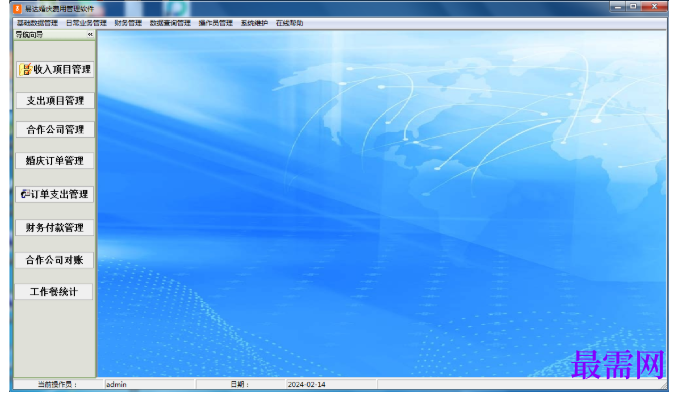The width and height of the screenshot is (683, 396).
Task: Open 财务付款管理 from the navigation panel
Action: tap(54, 227)
